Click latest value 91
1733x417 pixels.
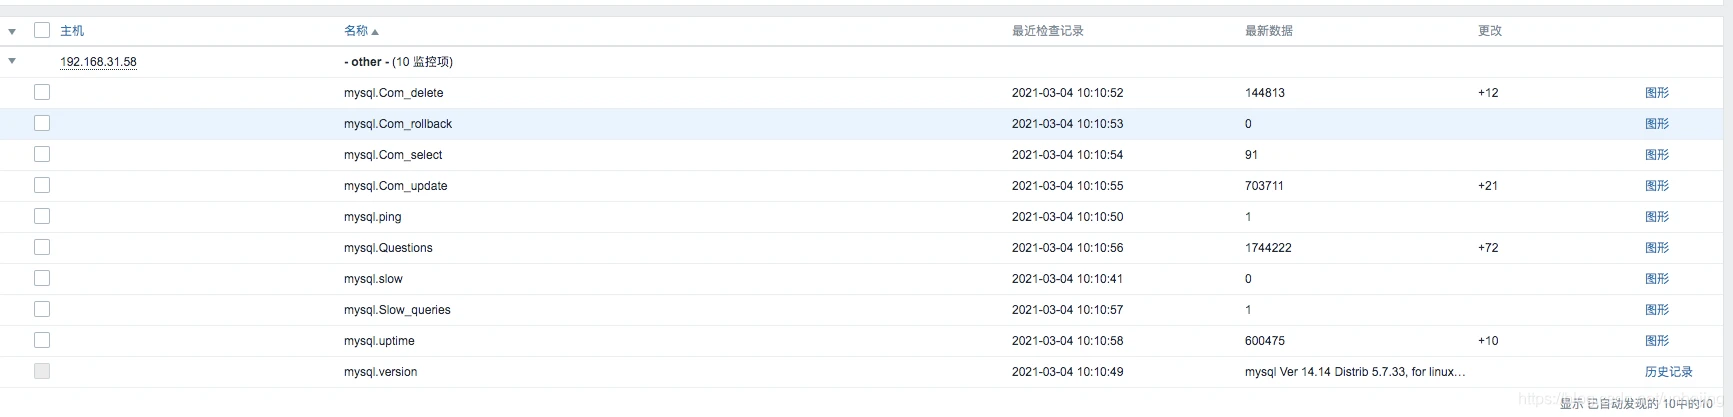point(1251,155)
